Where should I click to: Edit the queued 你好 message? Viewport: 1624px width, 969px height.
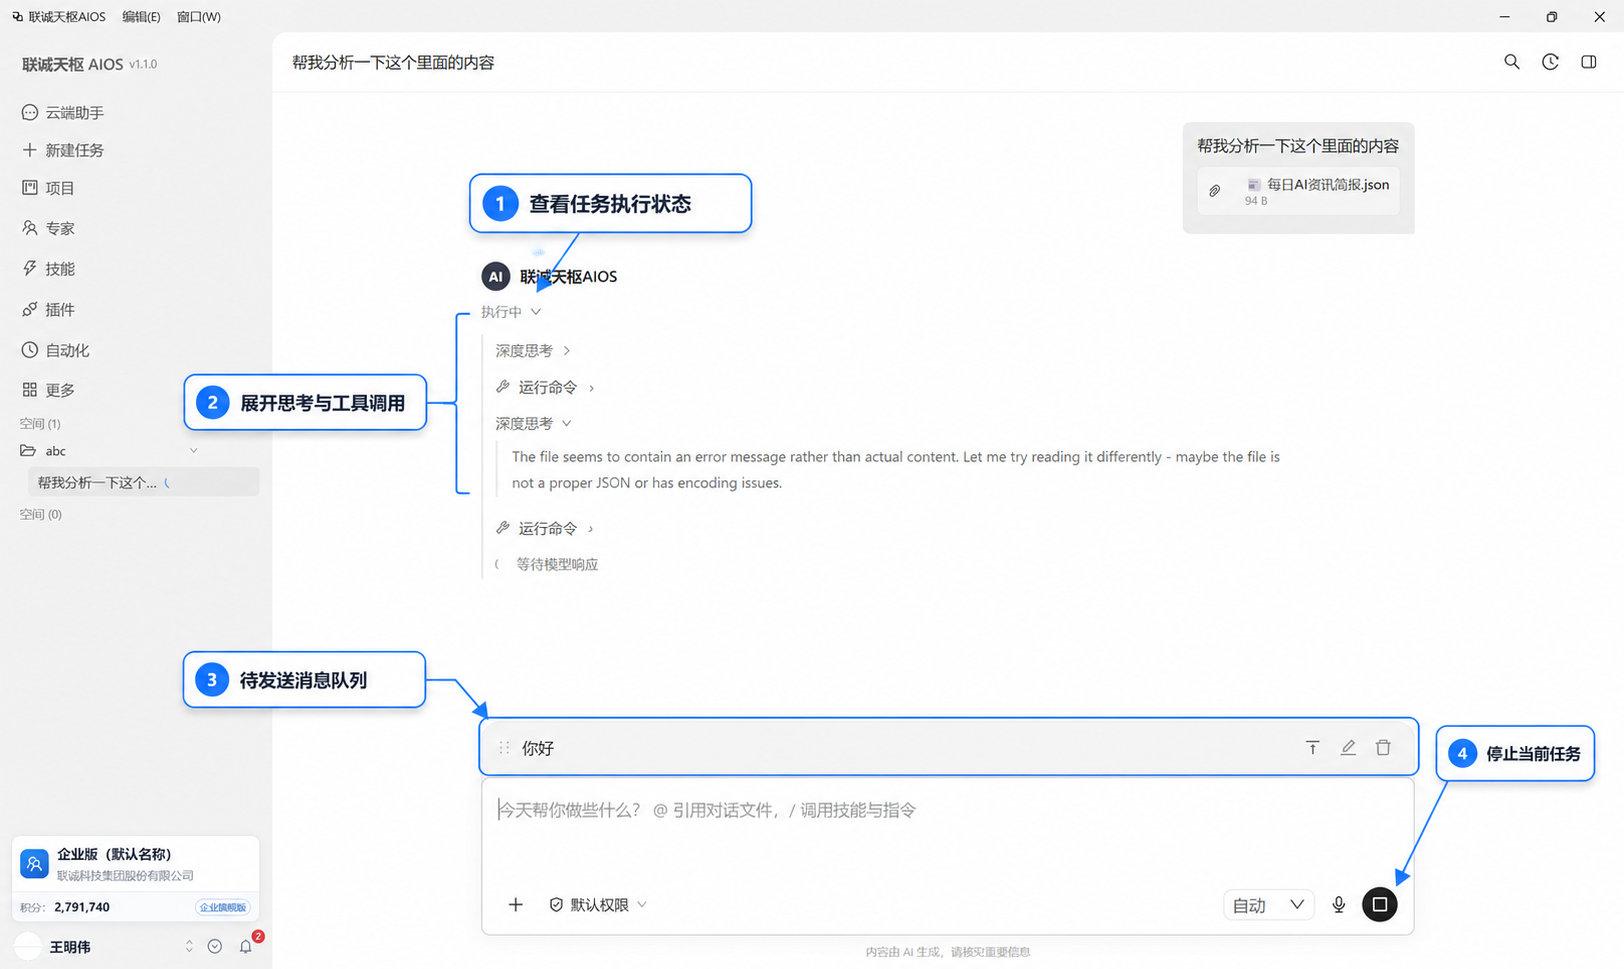(x=1348, y=747)
